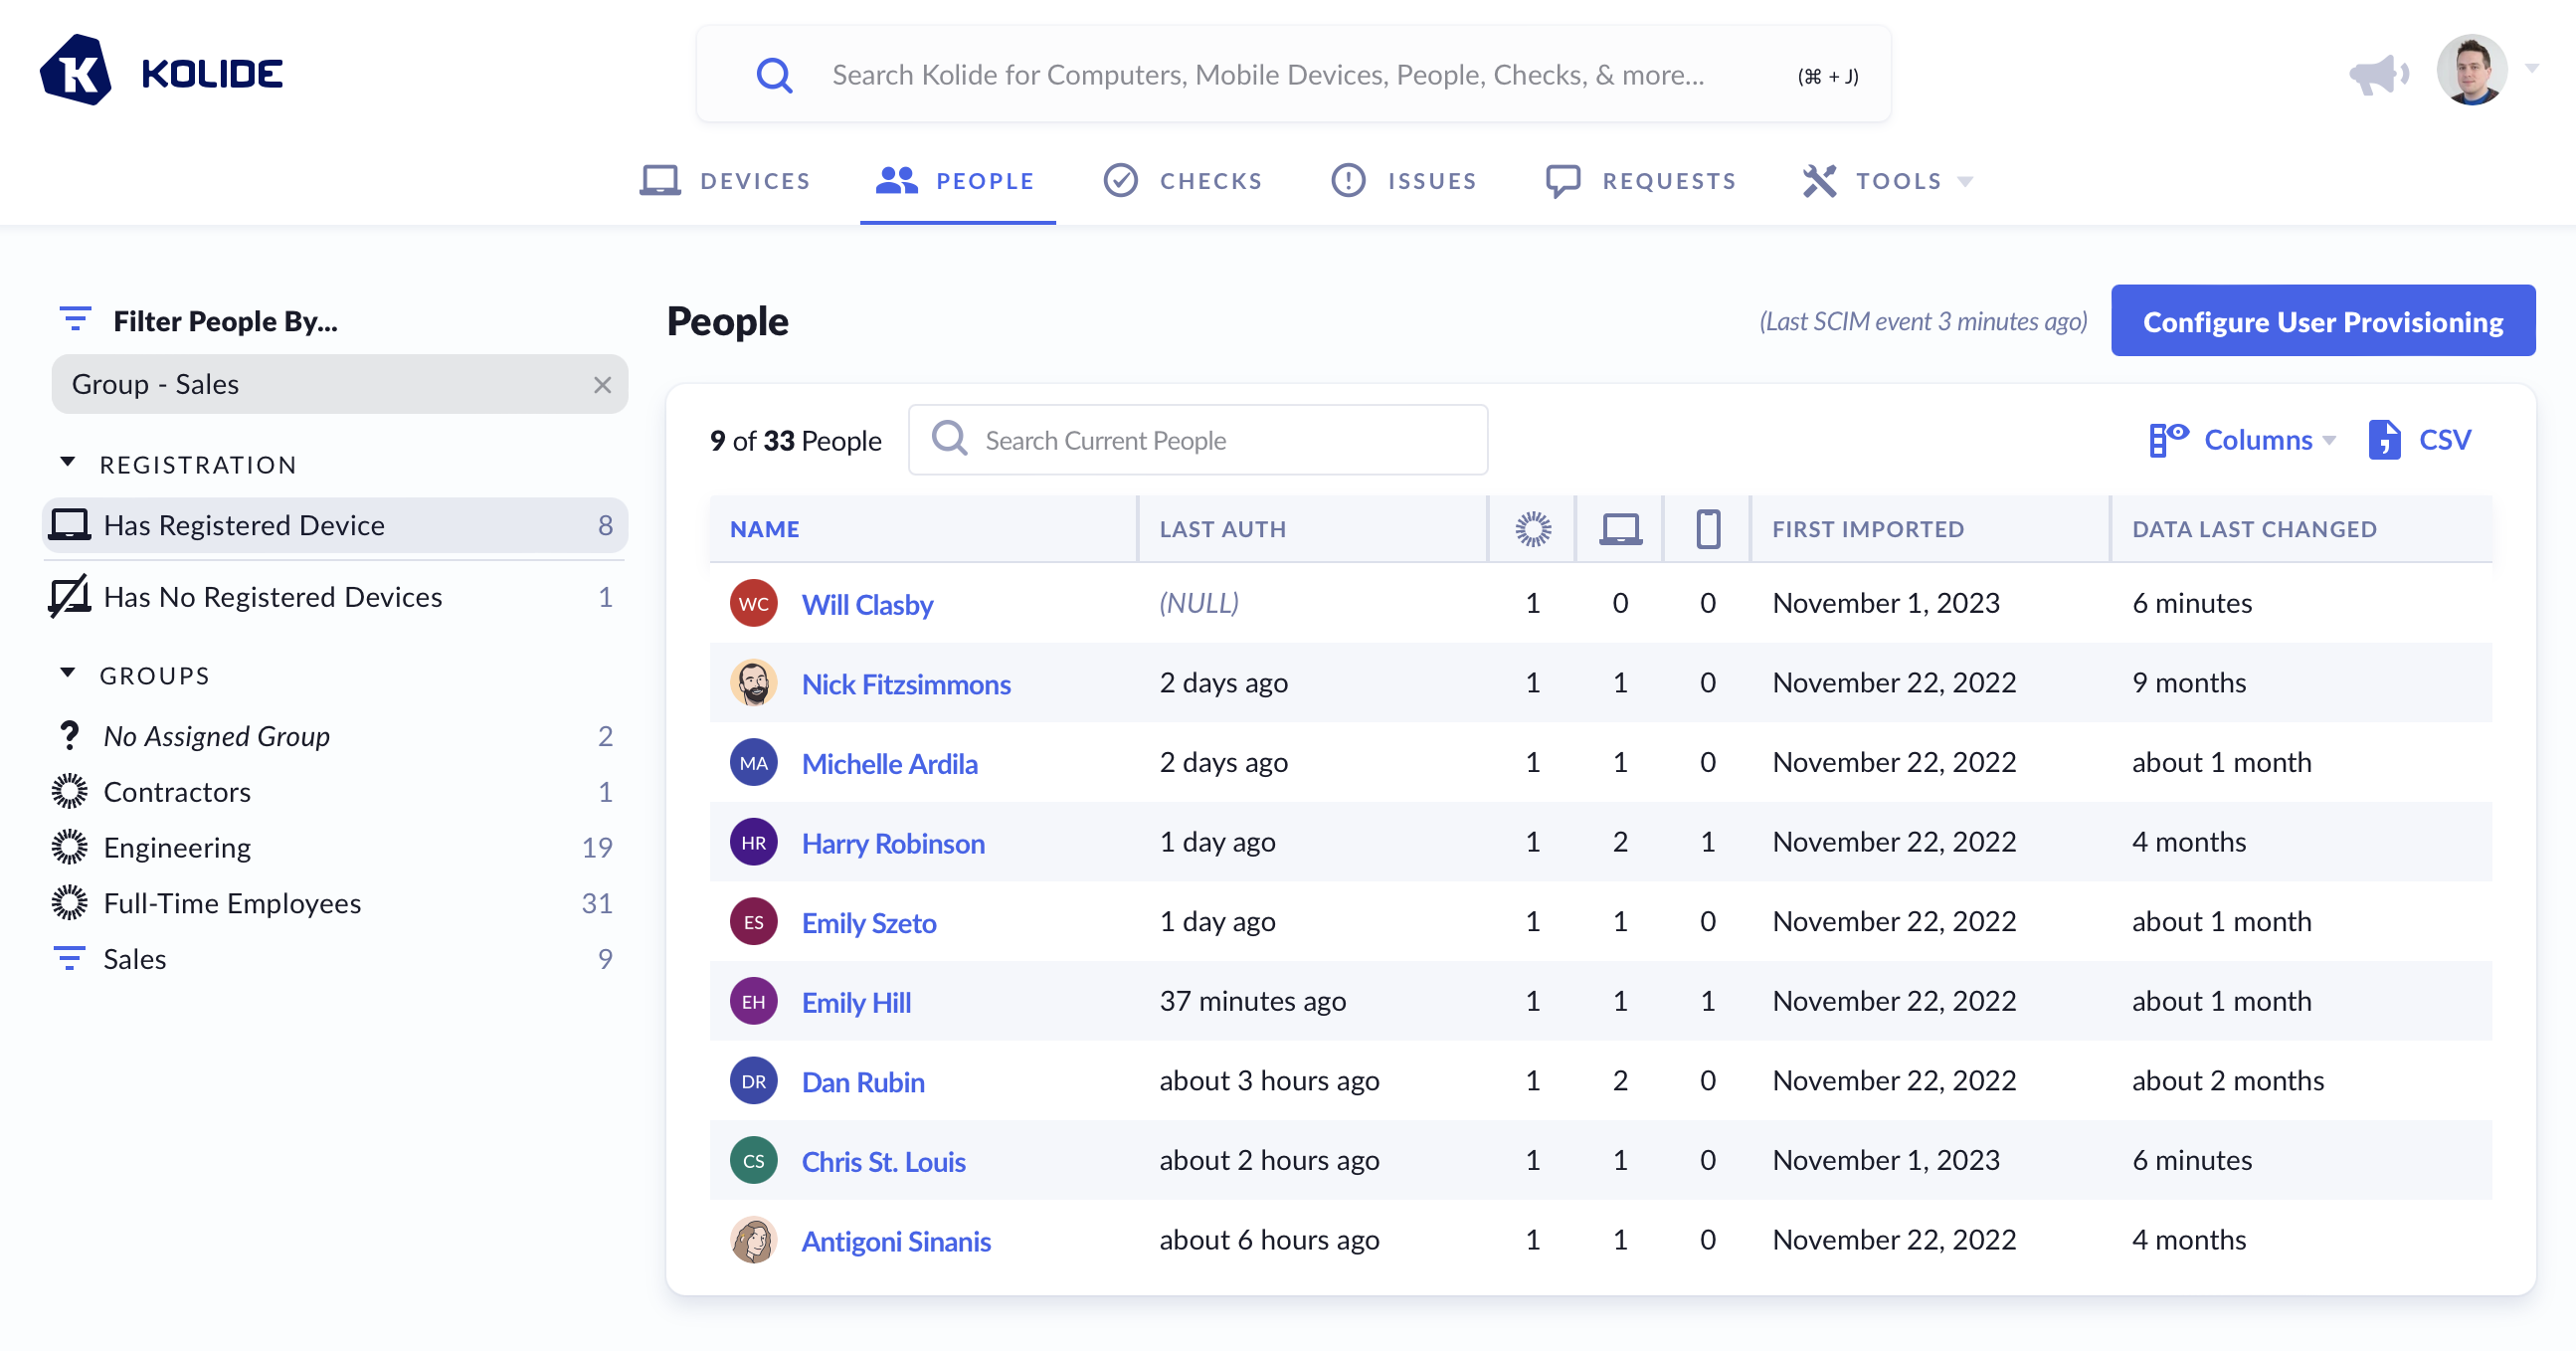Remove the Group - Sales filter

602,385
